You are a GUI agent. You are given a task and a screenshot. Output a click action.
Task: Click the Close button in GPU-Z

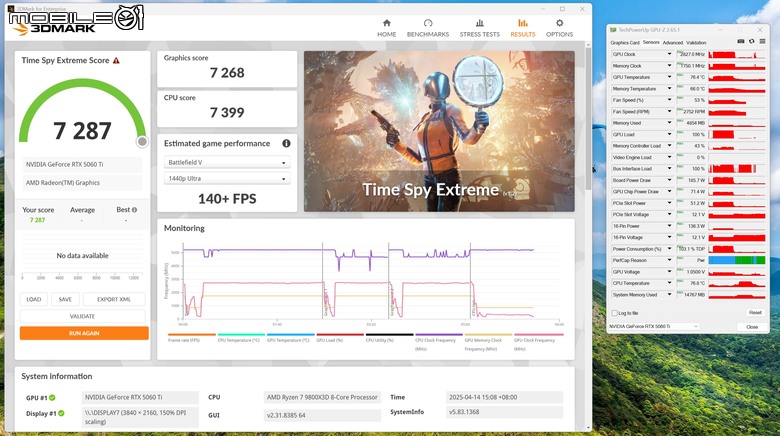752,327
